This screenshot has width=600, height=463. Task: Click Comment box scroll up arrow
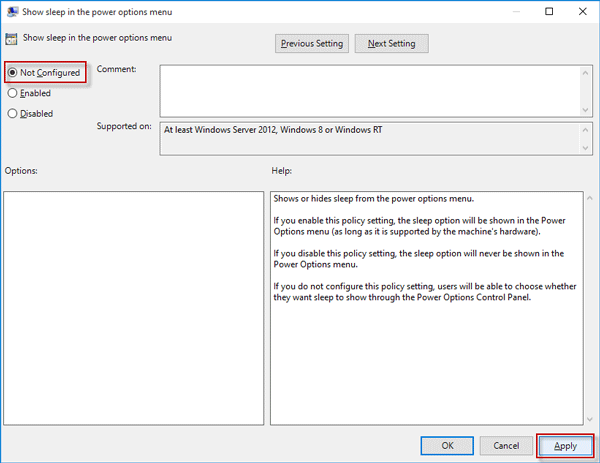585,73
